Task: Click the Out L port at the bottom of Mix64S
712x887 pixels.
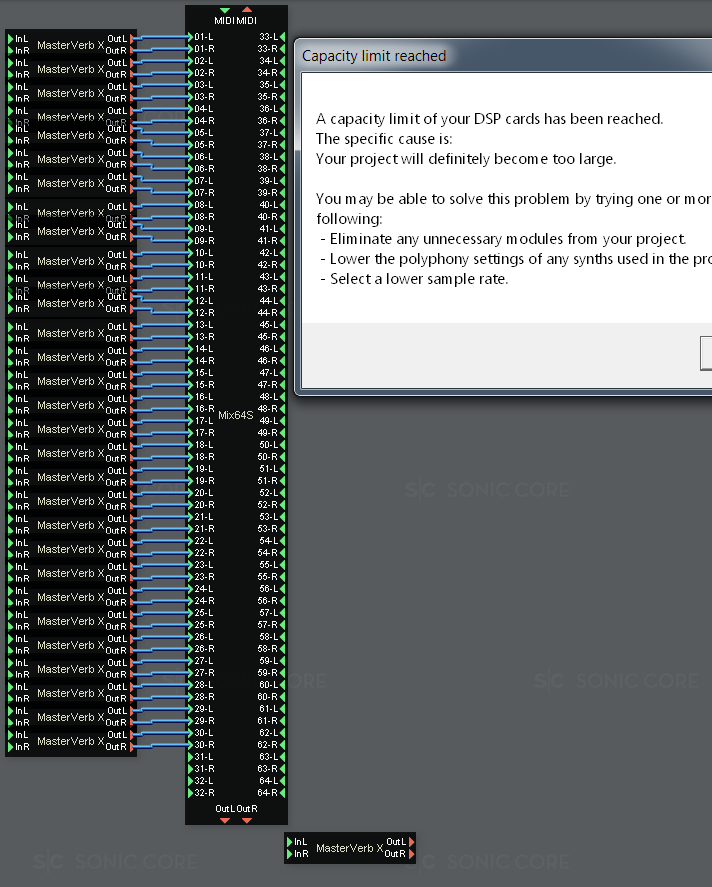Action: [x=225, y=820]
